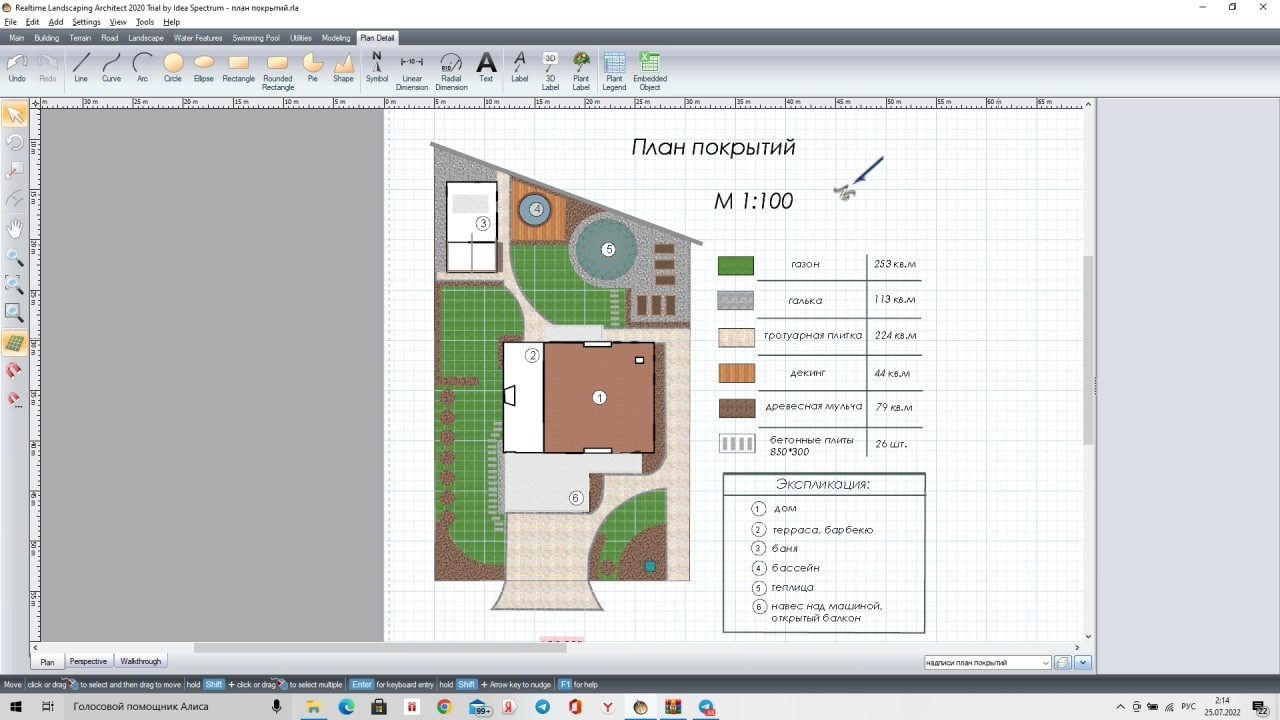This screenshot has height=720, width=1280.
Task: Select the Line drawing tool
Action: tap(81, 67)
